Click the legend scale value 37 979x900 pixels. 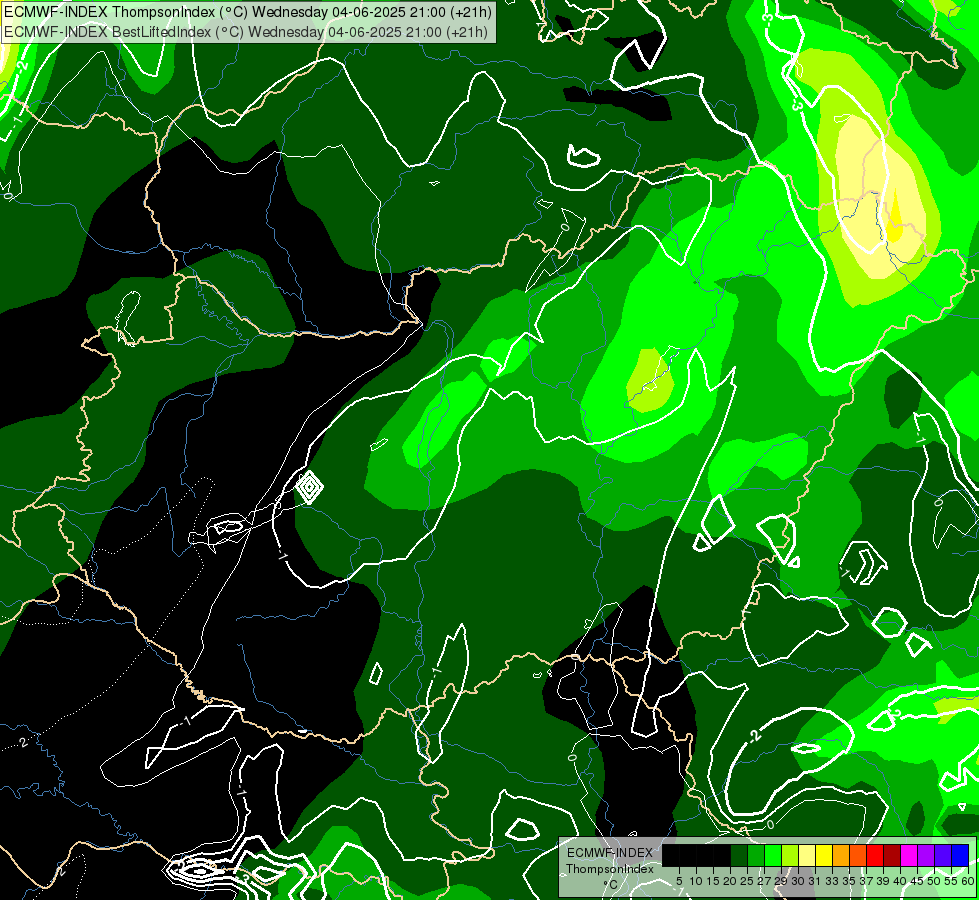866,881
